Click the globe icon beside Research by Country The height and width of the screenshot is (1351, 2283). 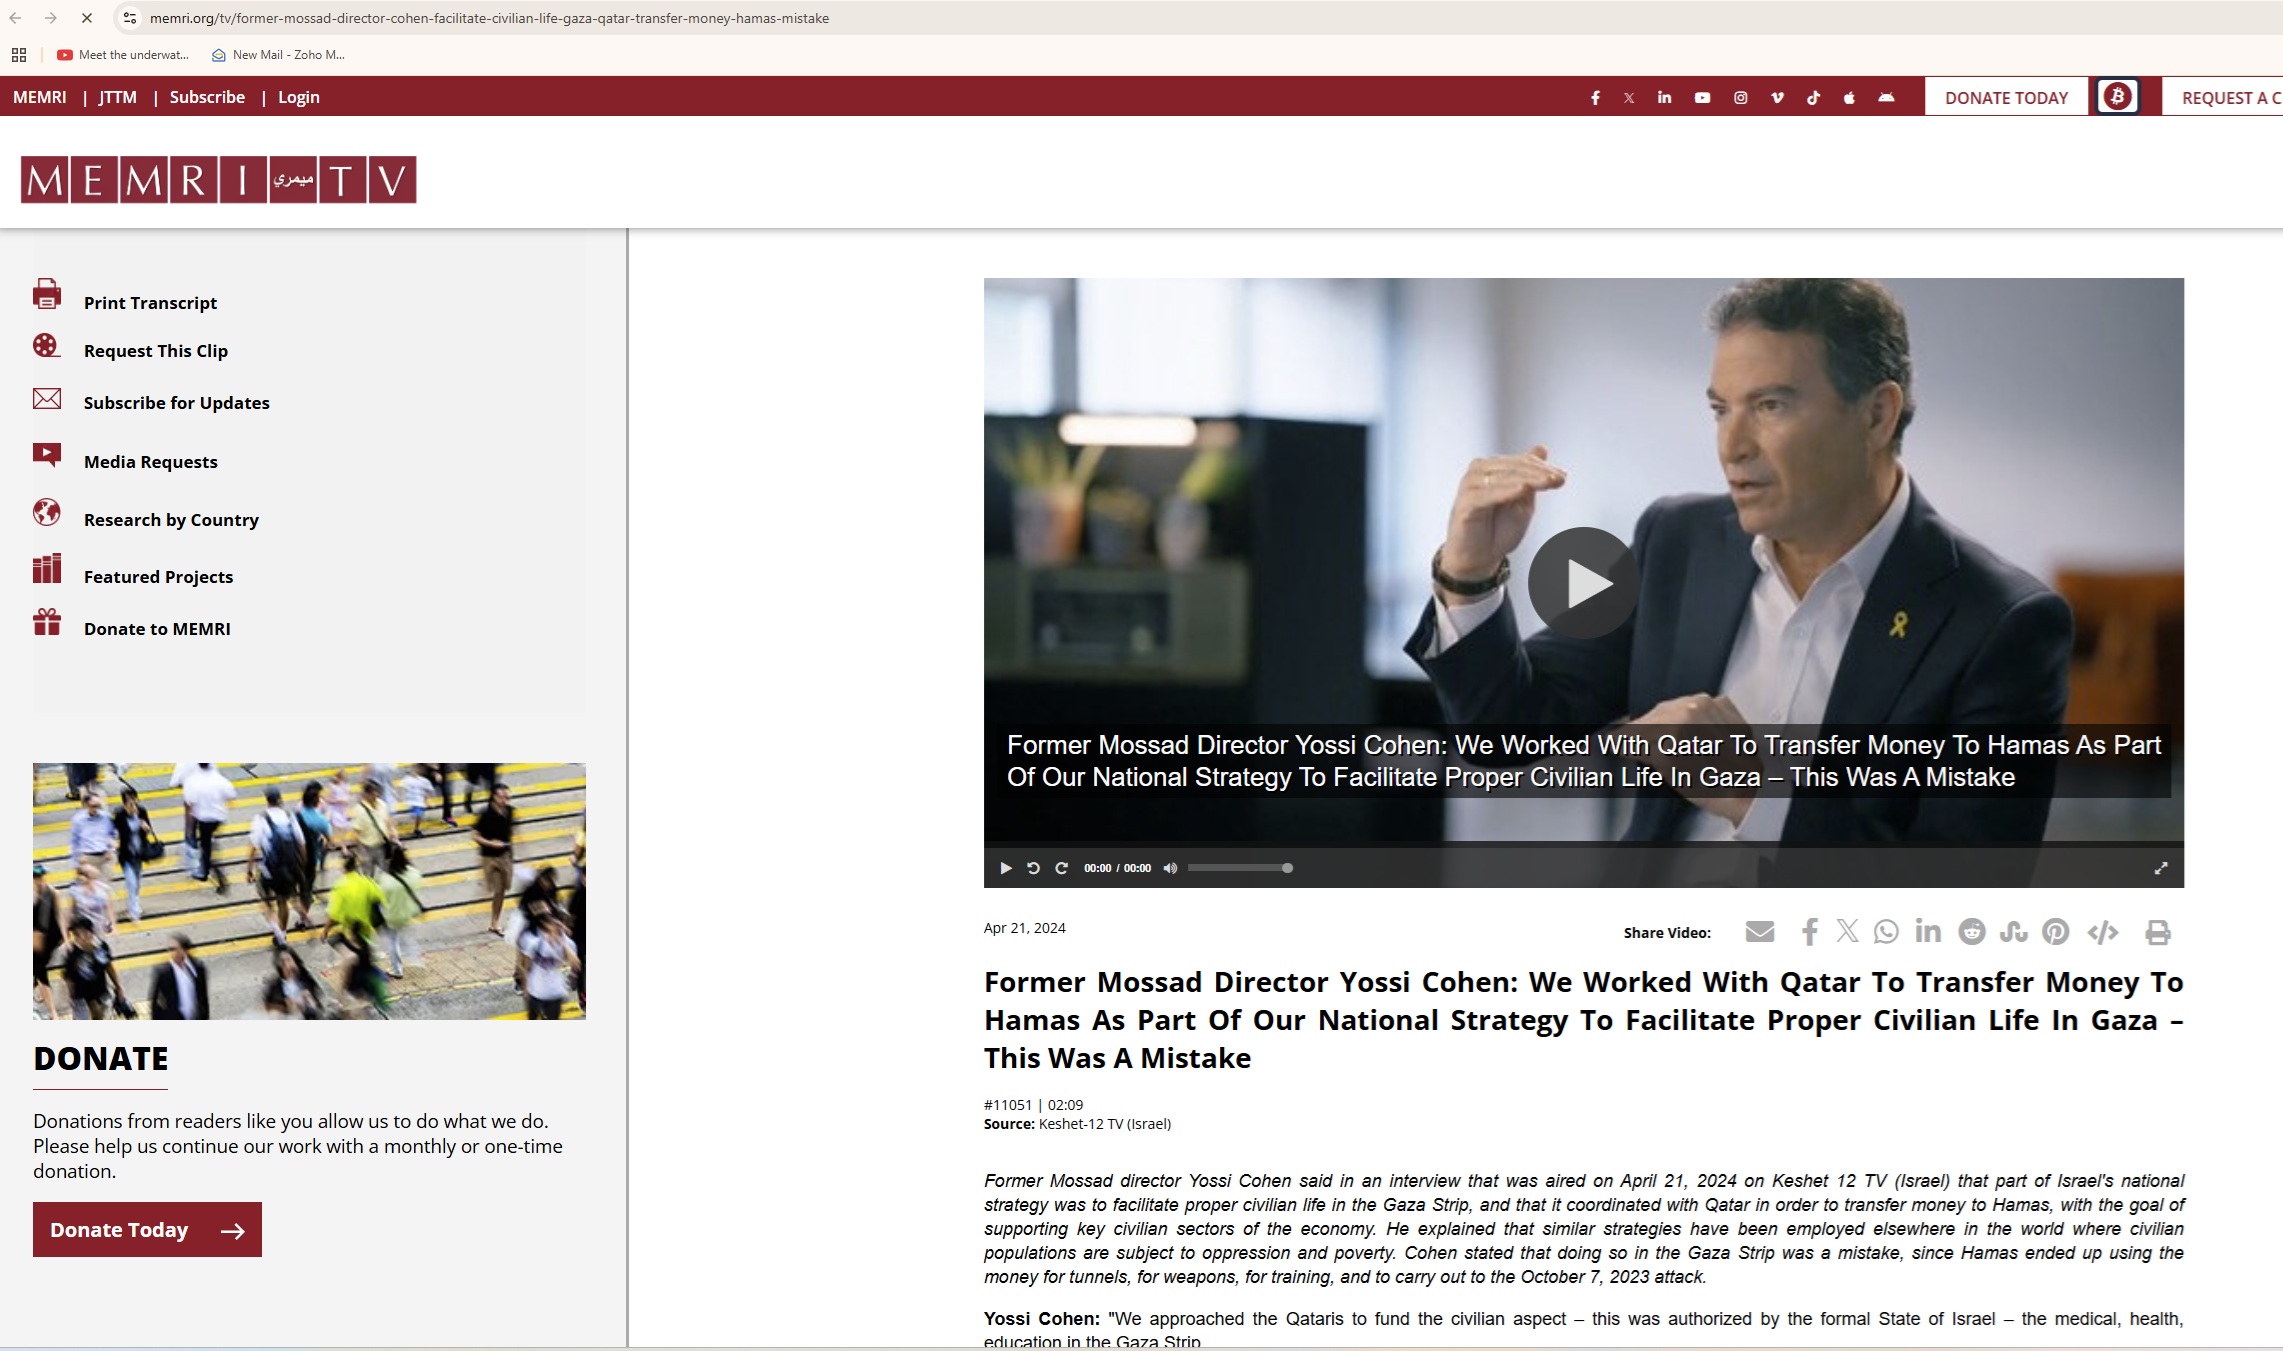[x=46, y=512]
